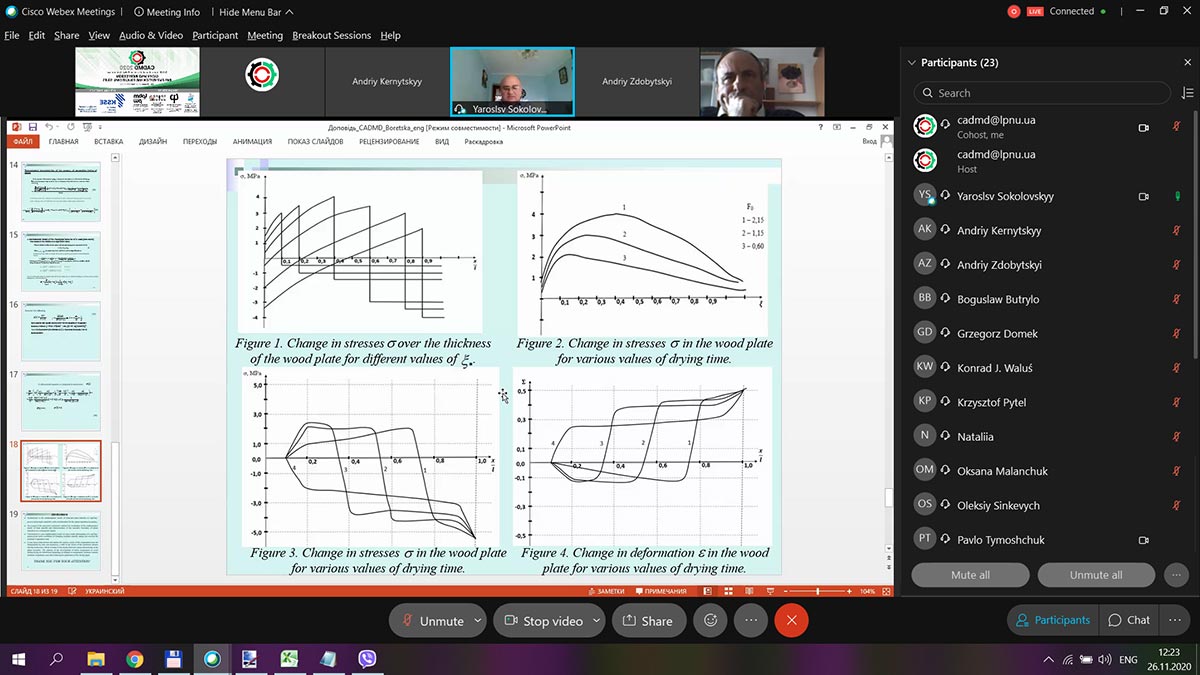Click the participants Search field

pos(1045,93)
